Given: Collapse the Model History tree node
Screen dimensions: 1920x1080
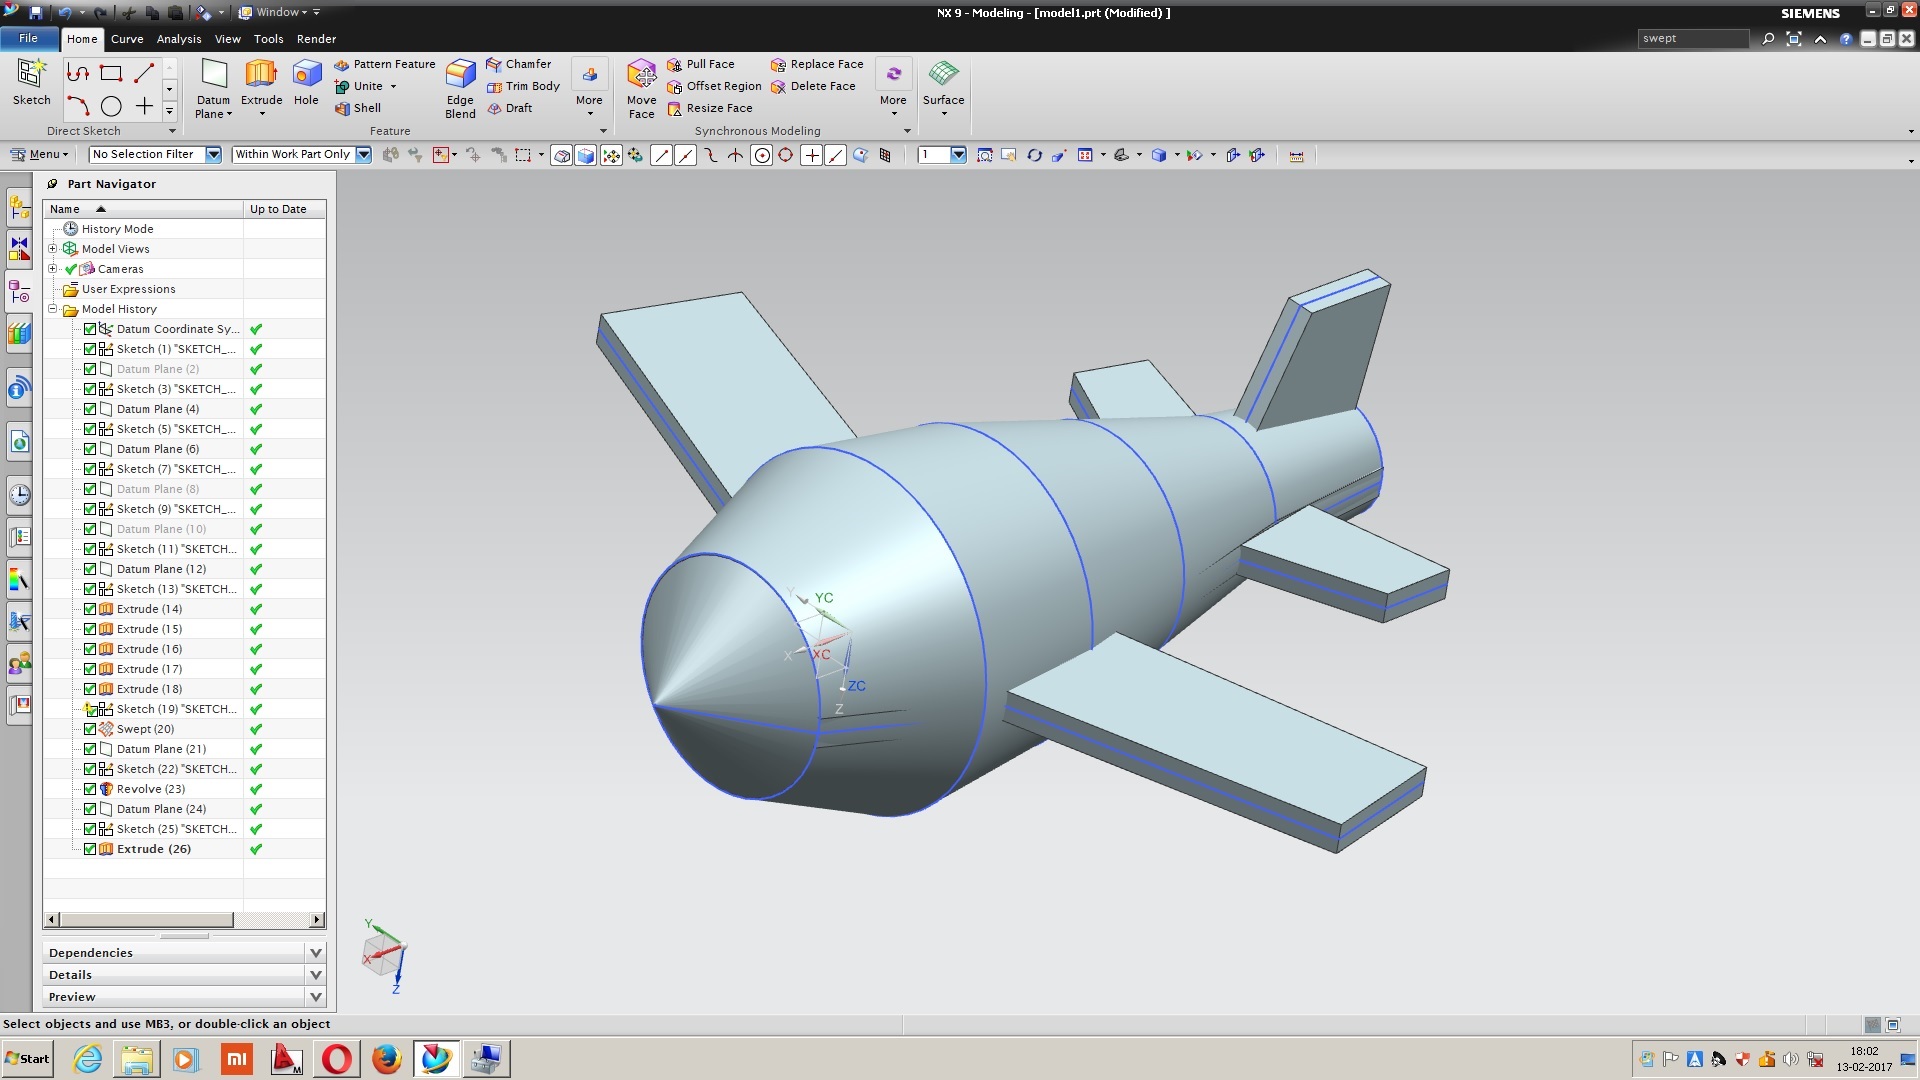Looking at the screenshot, I should 53,309.
